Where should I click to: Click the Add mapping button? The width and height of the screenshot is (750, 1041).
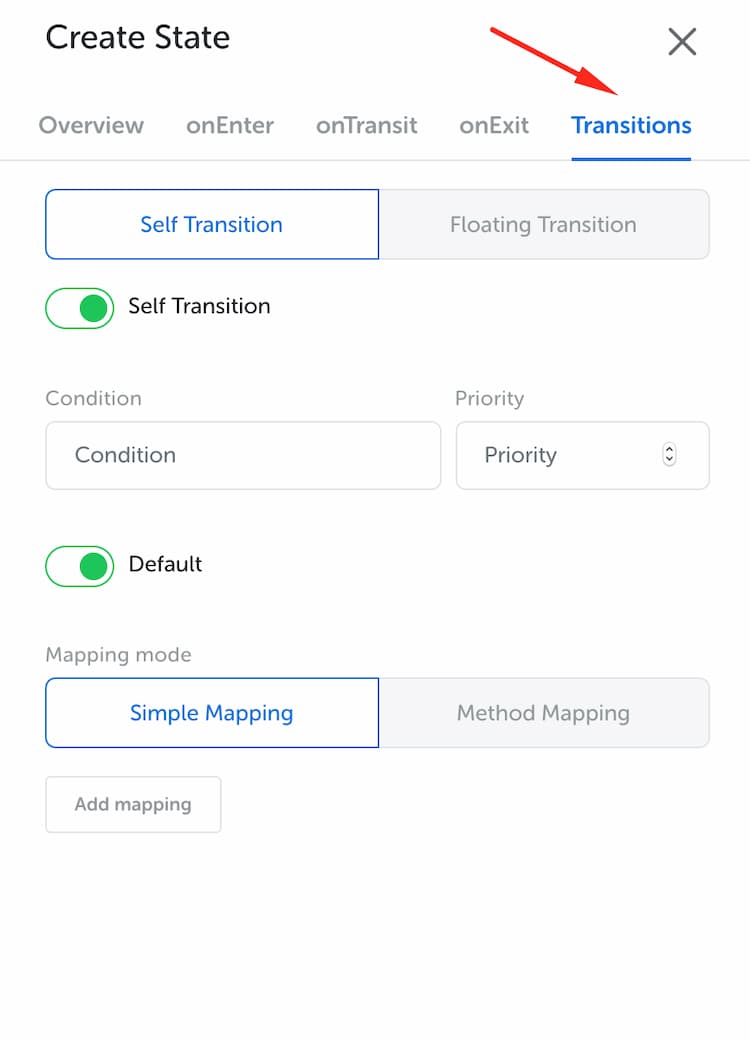click(x=133, y=805)
